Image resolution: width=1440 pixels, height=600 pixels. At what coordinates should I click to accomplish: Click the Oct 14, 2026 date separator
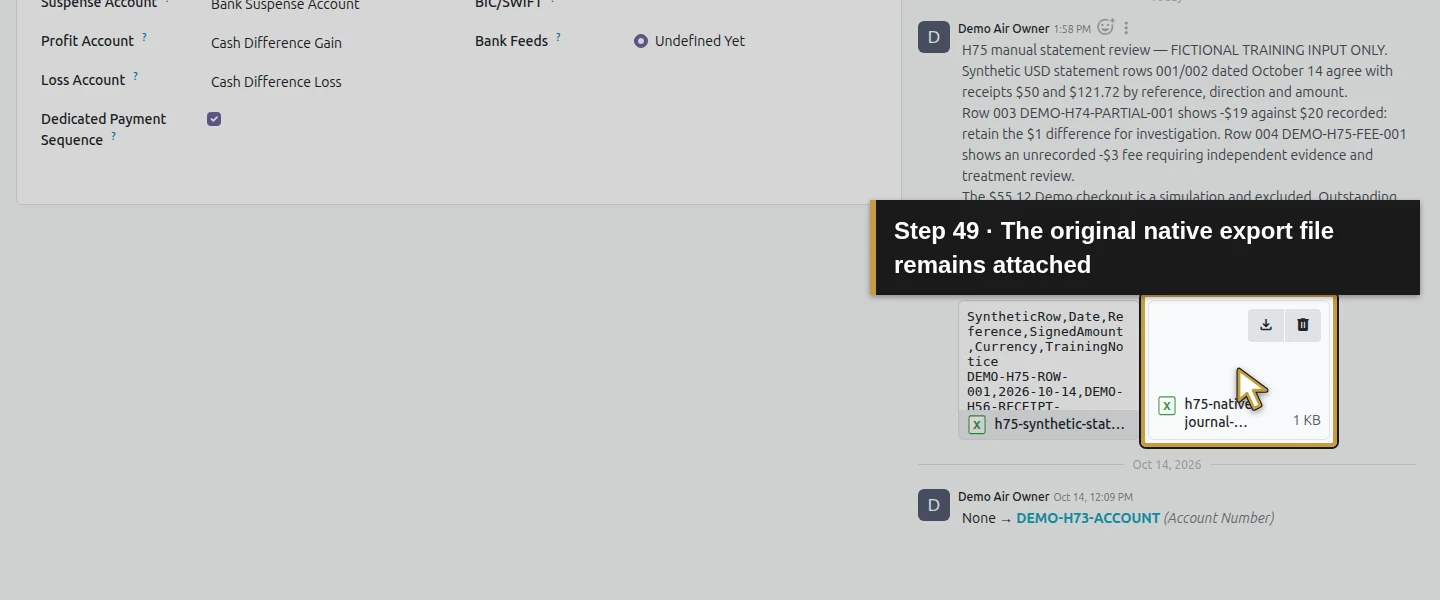click(x=1167, y=465)
